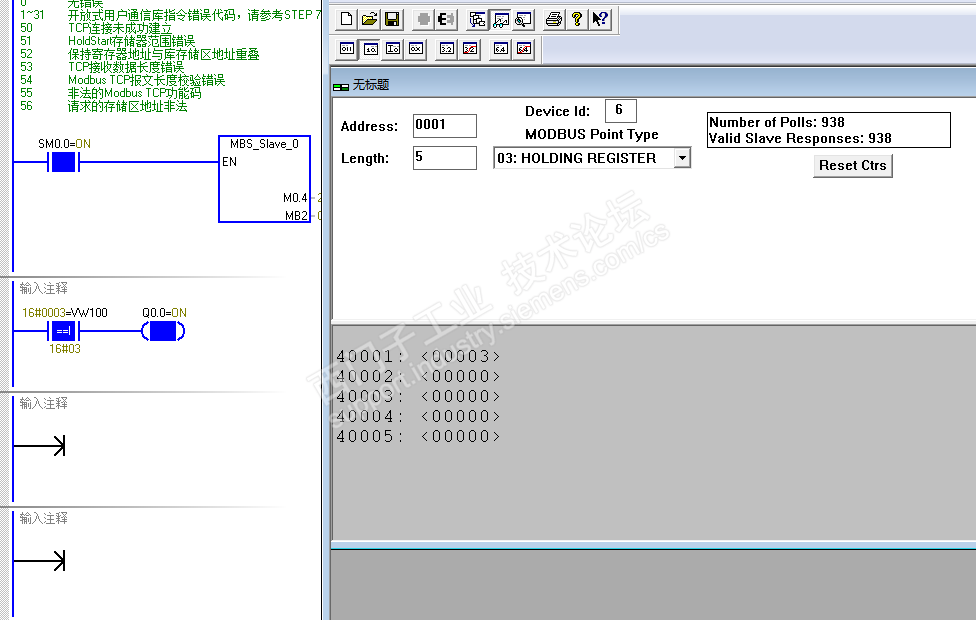Click the untitled document window icon
This screenshot has height=620, width=976.
coord(340,87)
